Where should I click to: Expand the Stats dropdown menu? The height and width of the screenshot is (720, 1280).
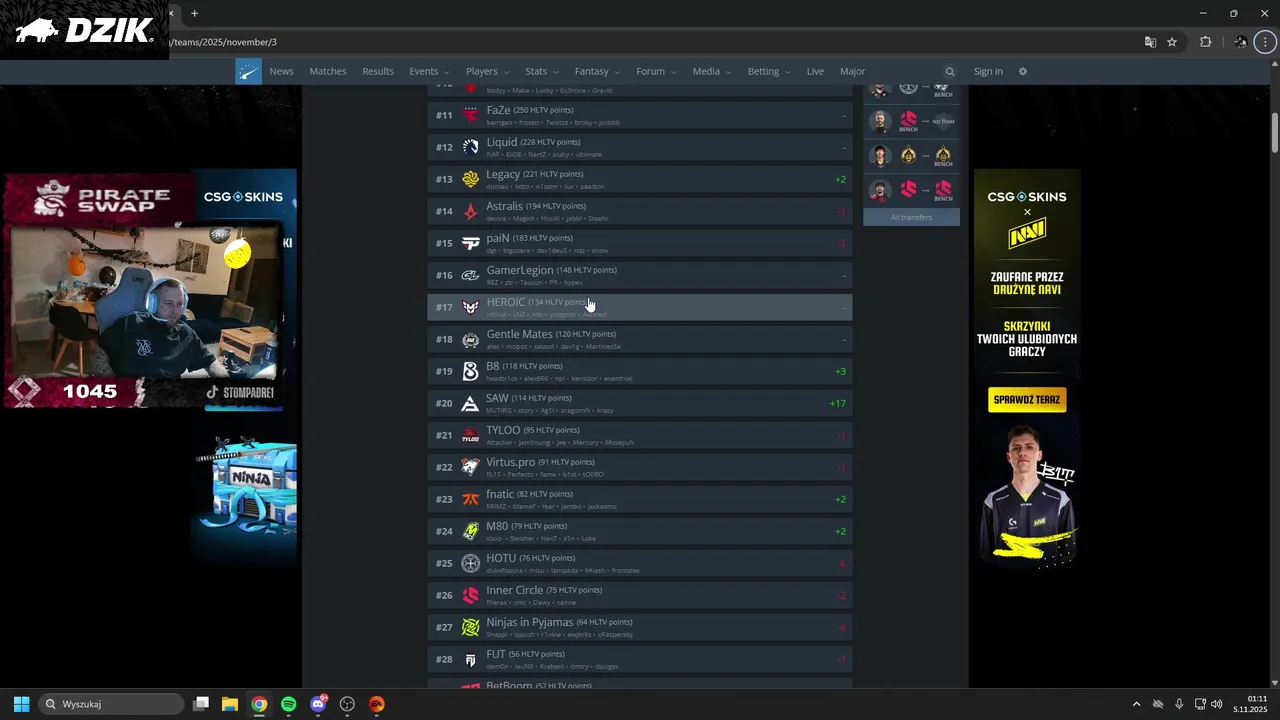point(542,72)
